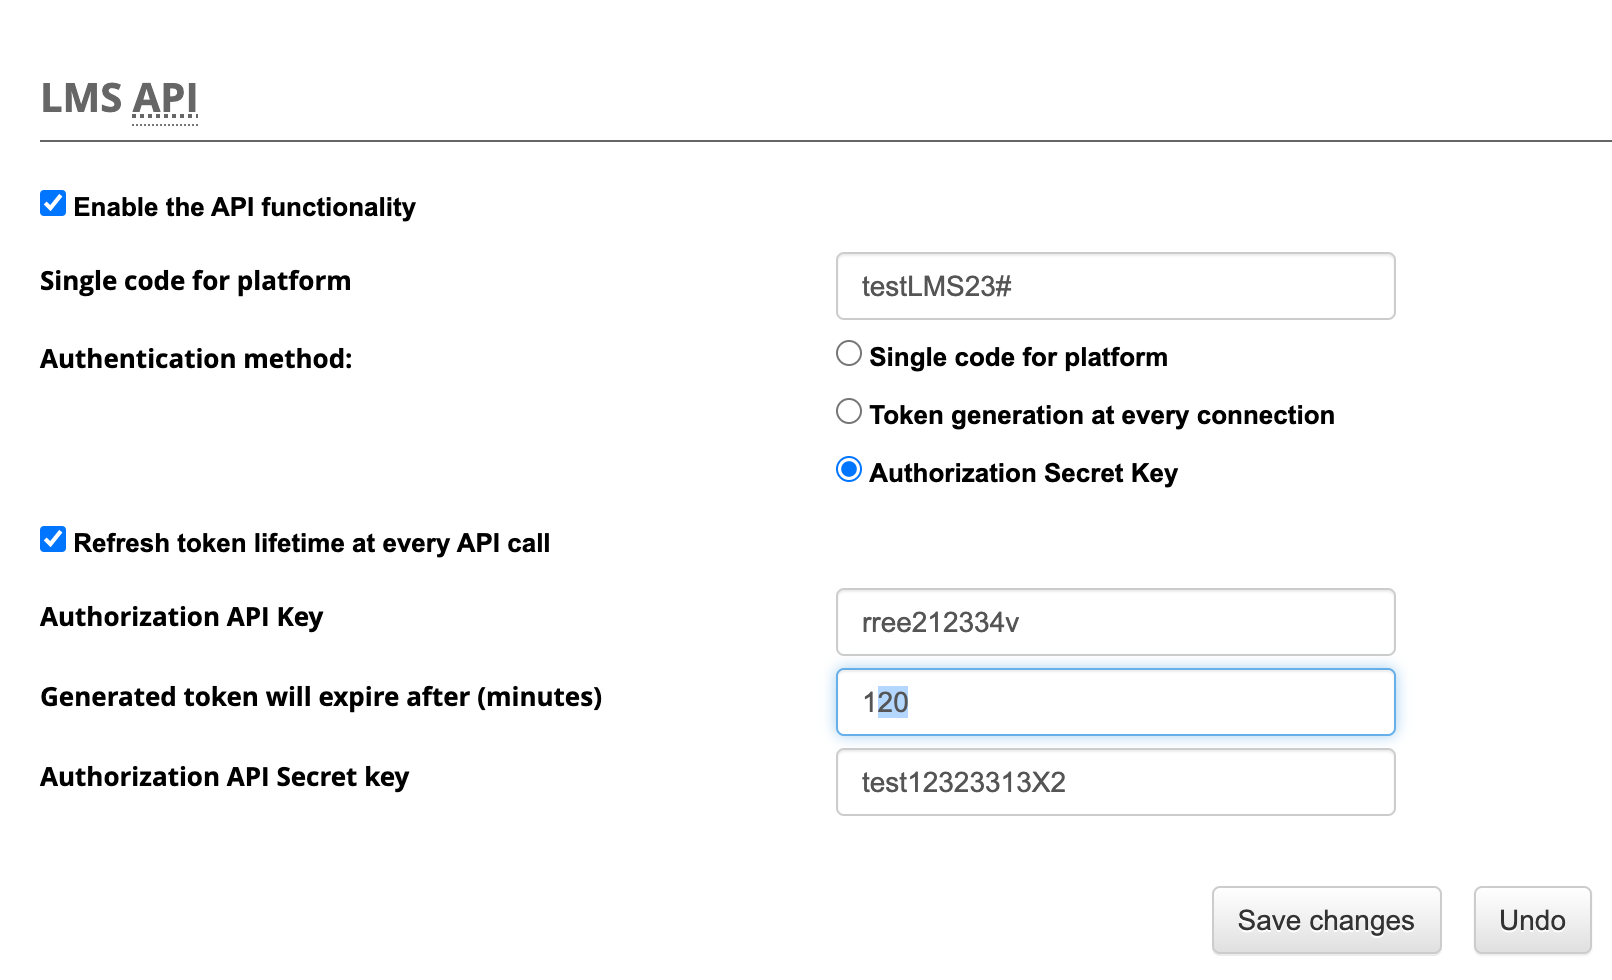This screenshot has height=980, width=1612.
Task: Uncheck Enable the API functionality checkbox
Action: pyautogui.click(x=53, y=204)
